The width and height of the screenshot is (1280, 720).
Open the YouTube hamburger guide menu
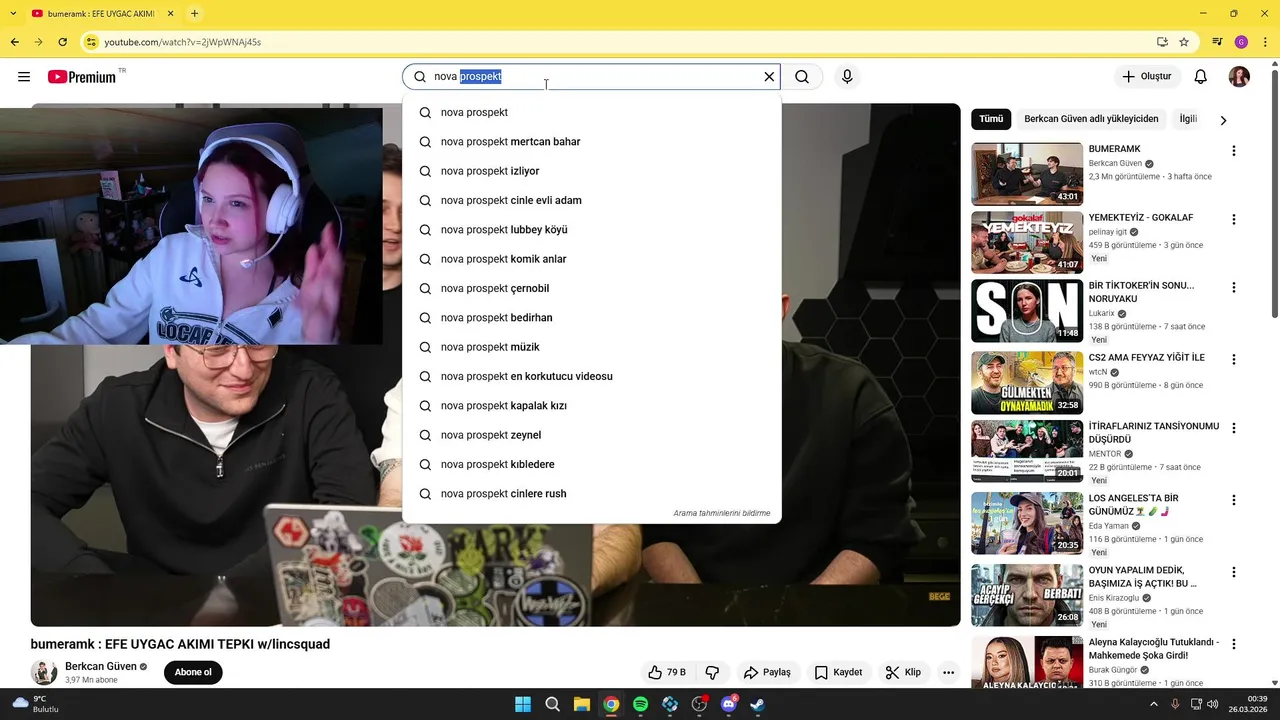click(x=24, y=77)
